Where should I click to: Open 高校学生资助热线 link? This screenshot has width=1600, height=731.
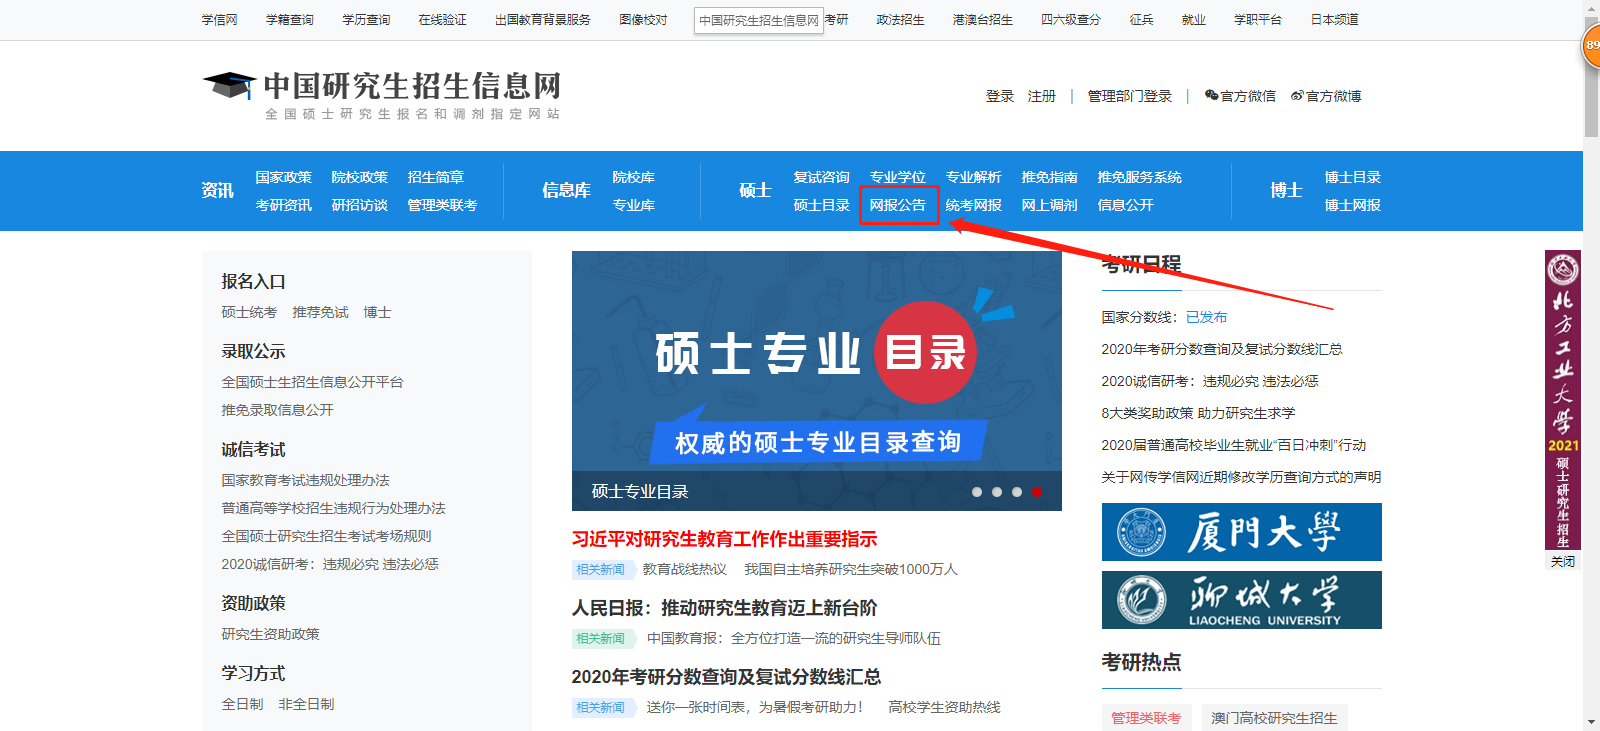[x=944, y=707]
